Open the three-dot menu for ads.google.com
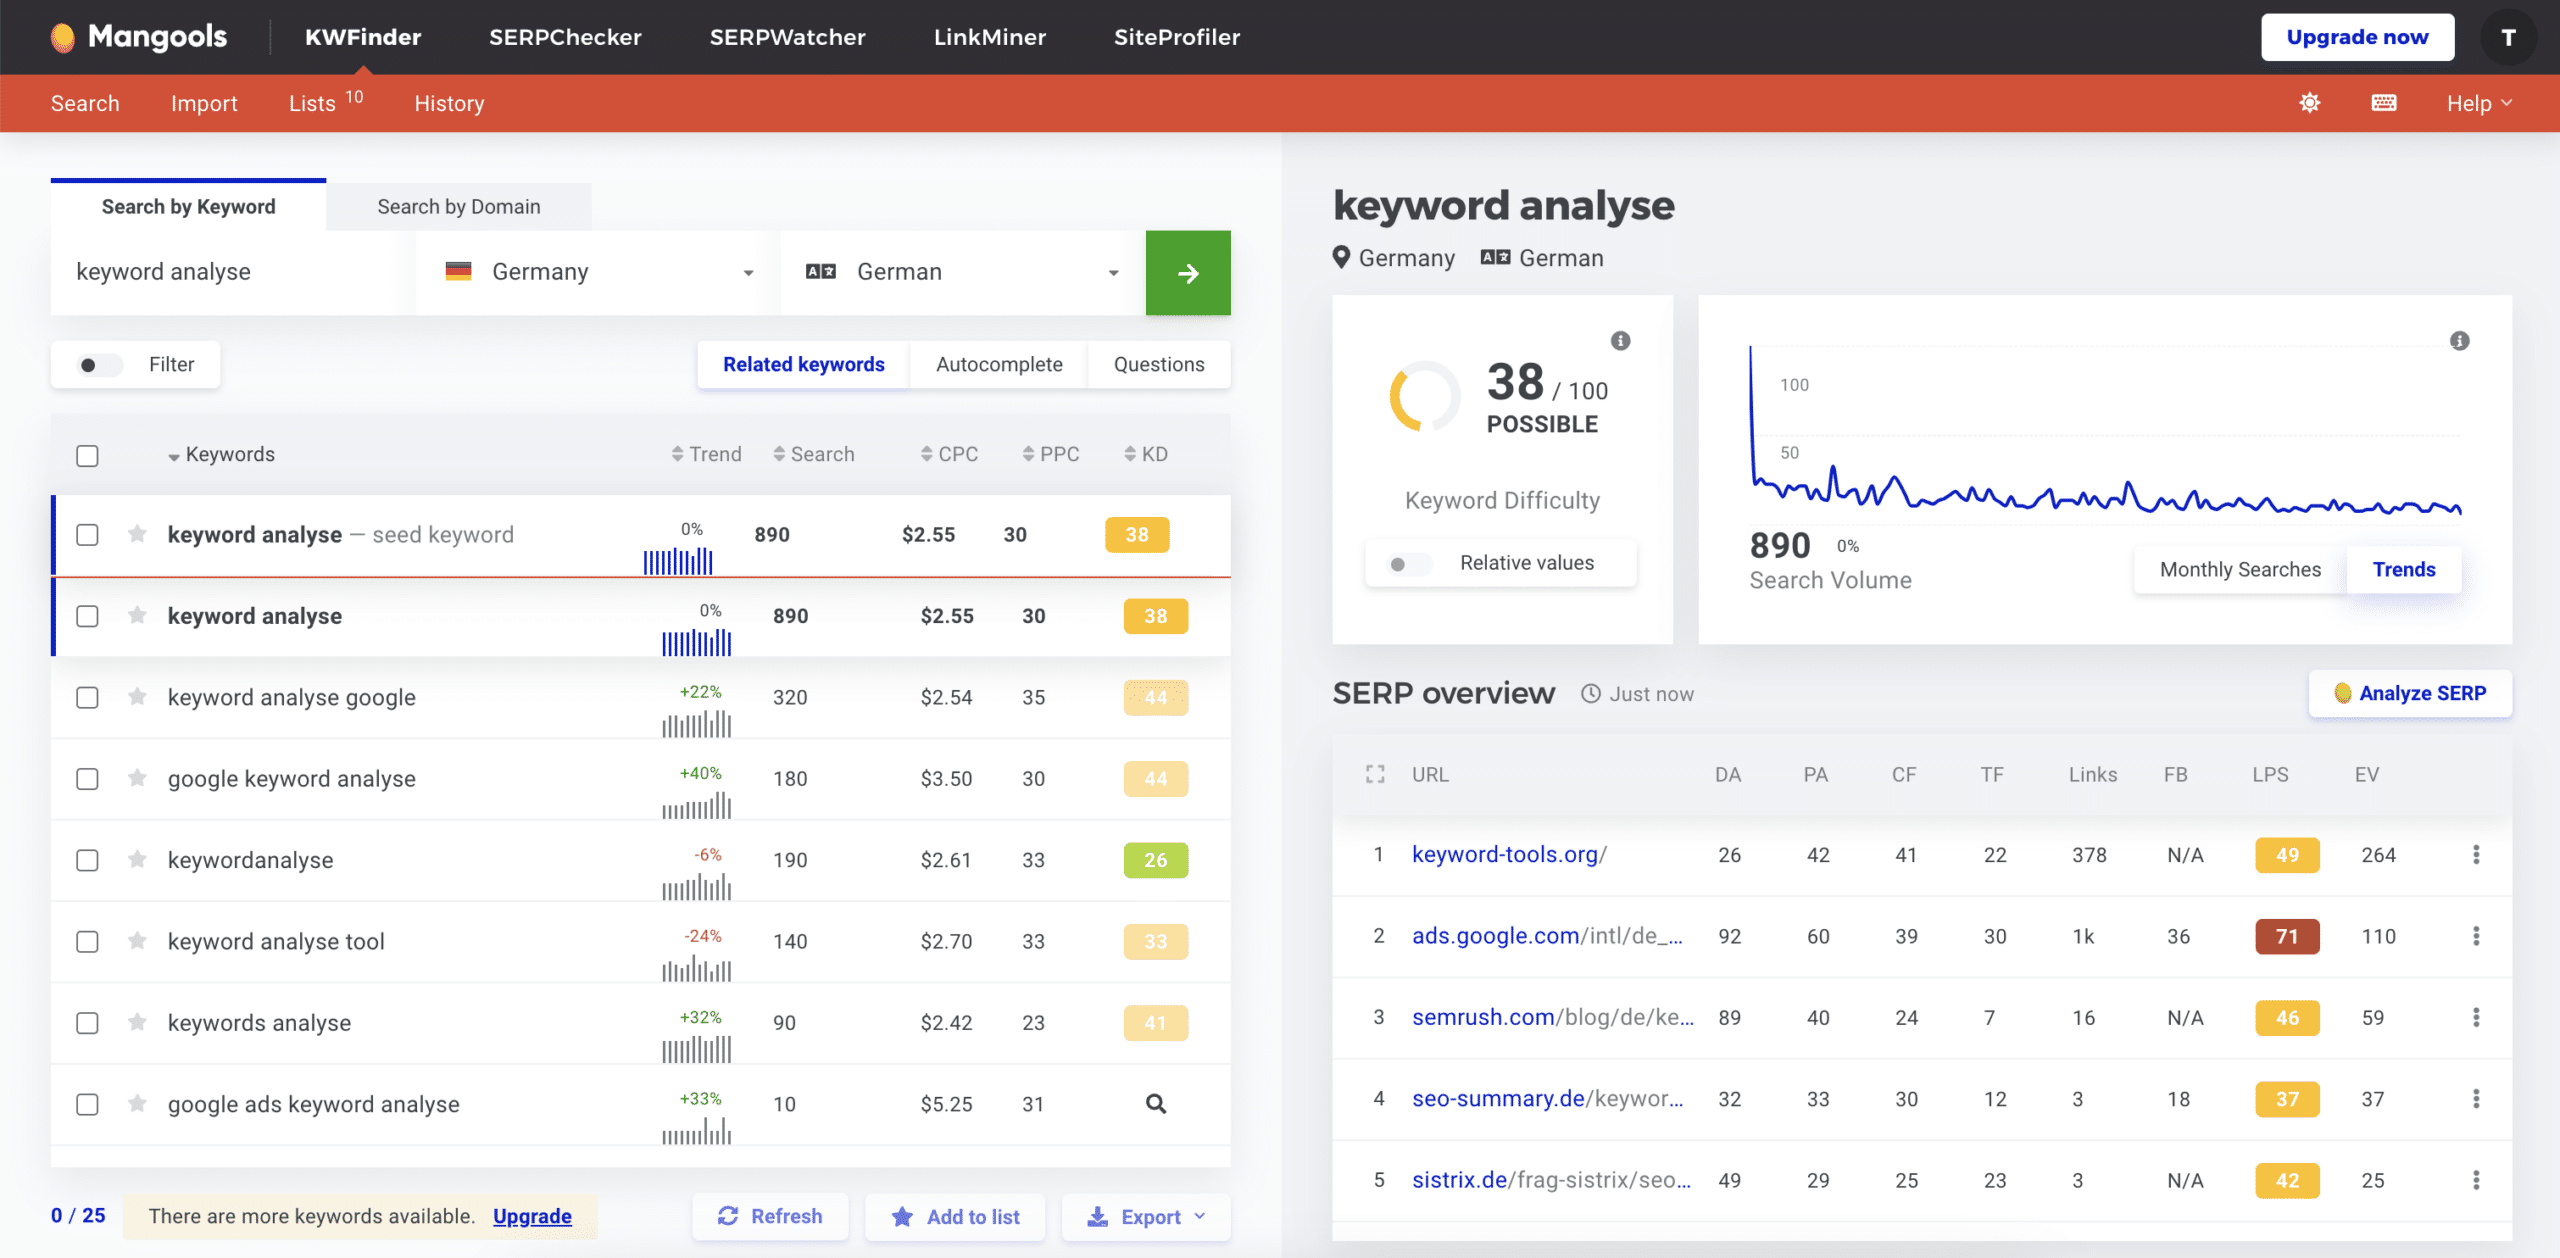 2476,936
